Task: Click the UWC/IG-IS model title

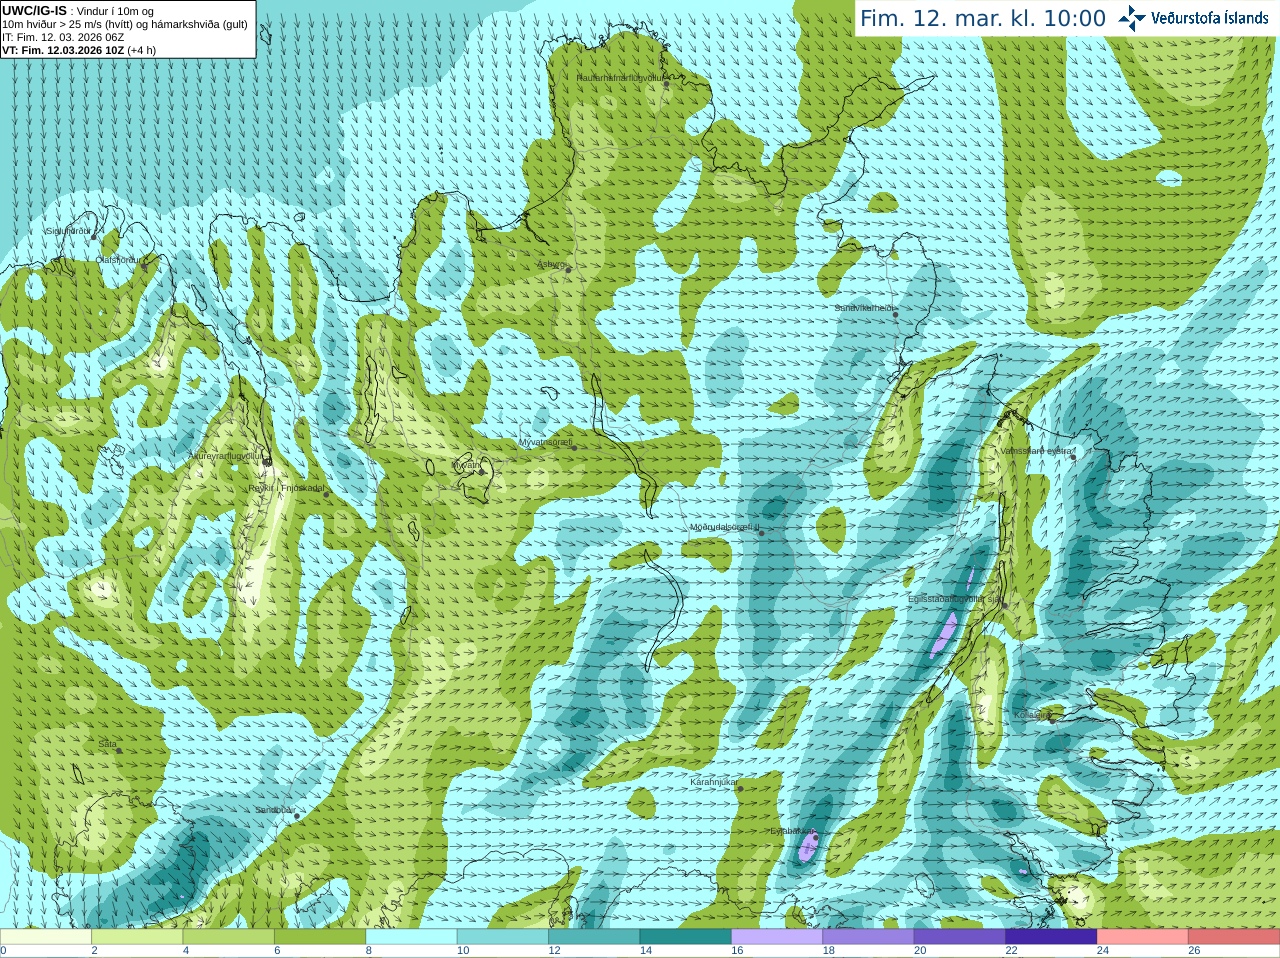Action: click(x=34, y=11)
